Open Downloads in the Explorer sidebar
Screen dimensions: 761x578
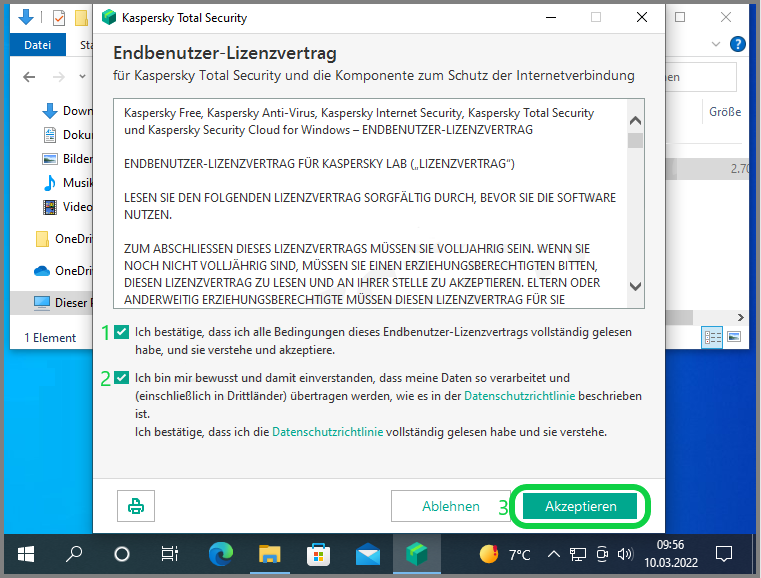[x=68, y=111]
